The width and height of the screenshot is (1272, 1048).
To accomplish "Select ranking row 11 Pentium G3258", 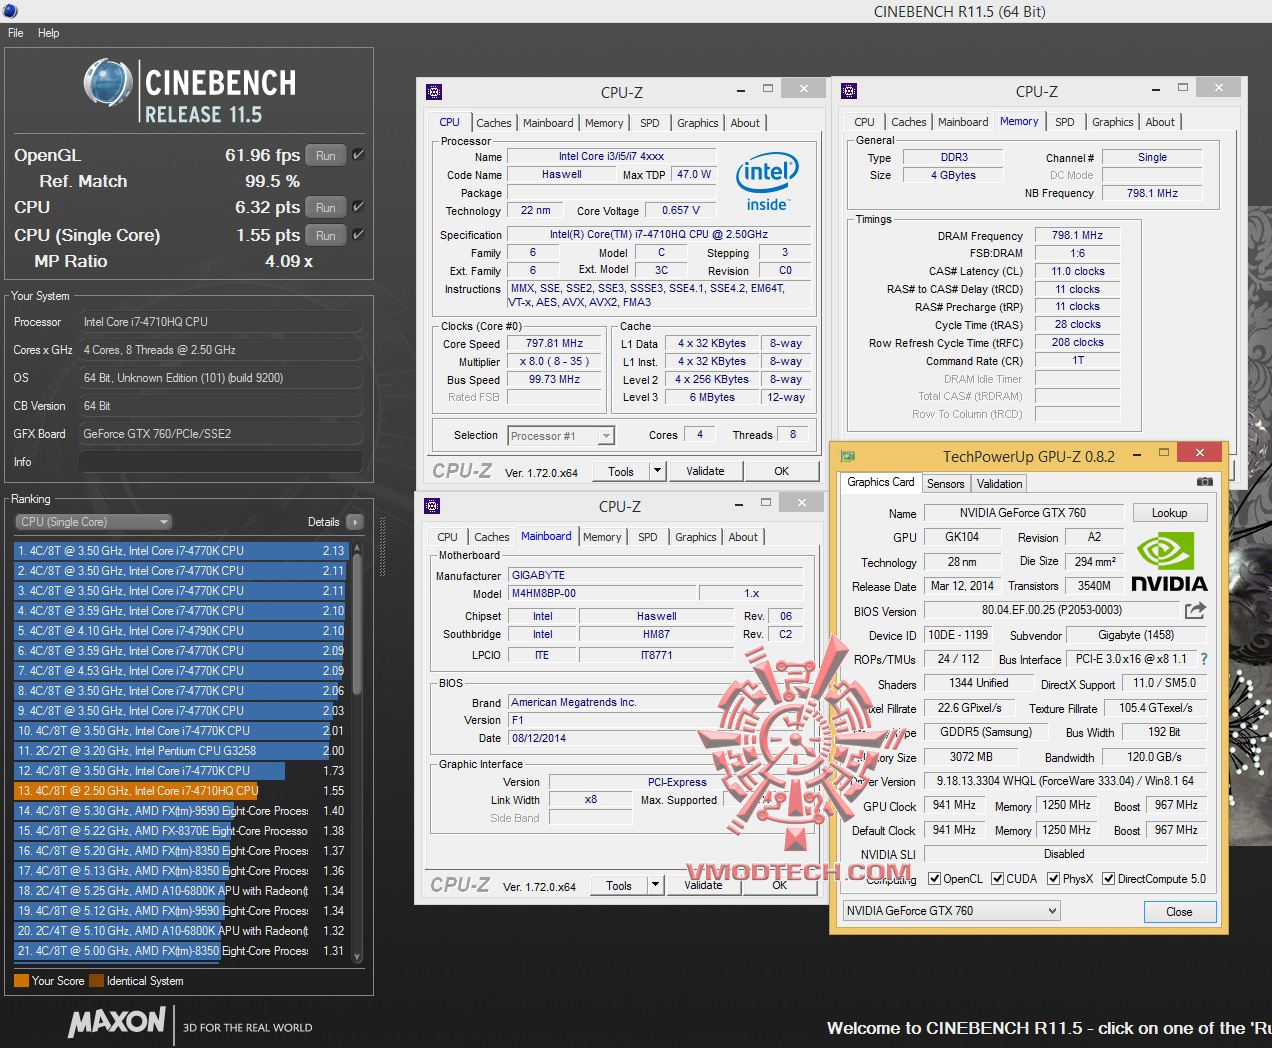I will (x=180, y=751).
